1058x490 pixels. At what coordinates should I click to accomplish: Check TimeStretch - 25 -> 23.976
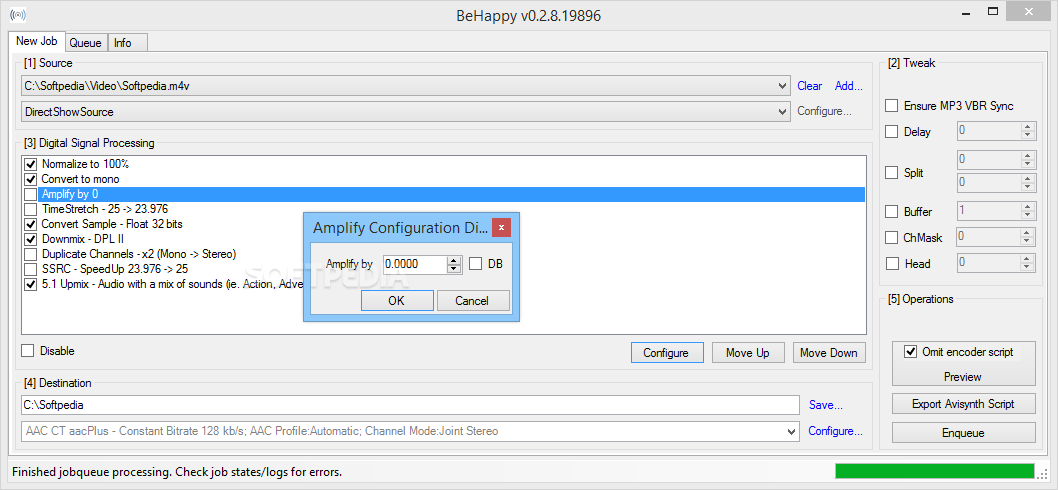point(30,209)
